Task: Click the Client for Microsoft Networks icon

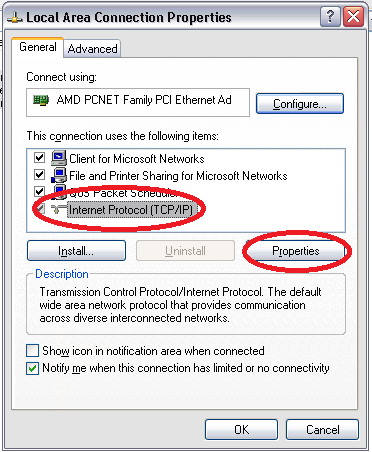Action: 59,158
